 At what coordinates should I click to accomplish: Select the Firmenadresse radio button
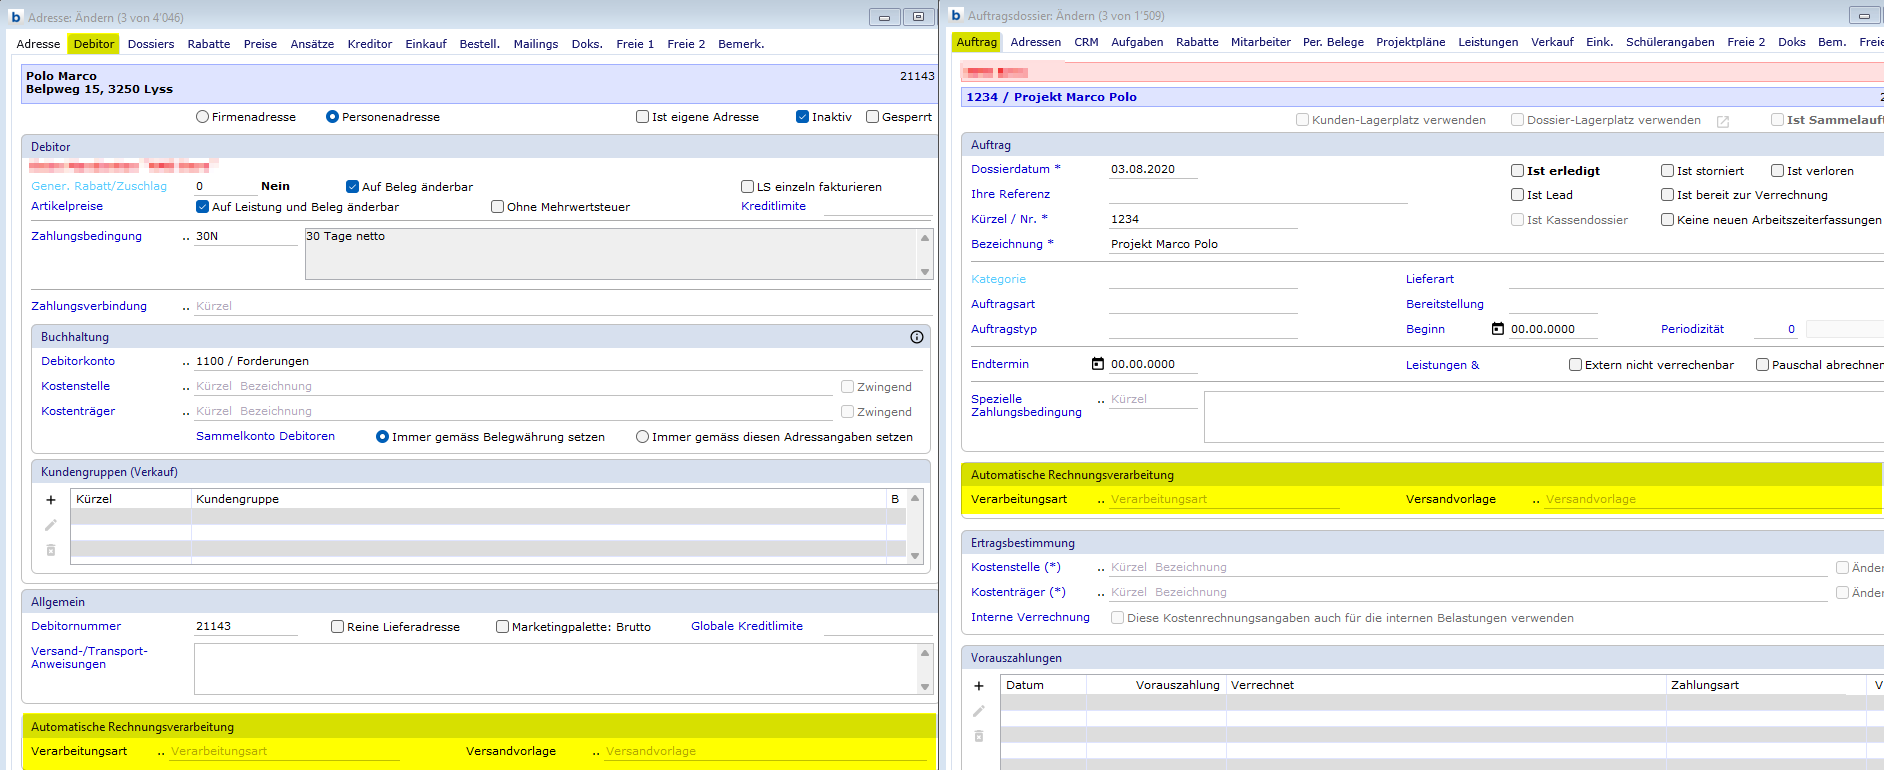tap(203, 117)
